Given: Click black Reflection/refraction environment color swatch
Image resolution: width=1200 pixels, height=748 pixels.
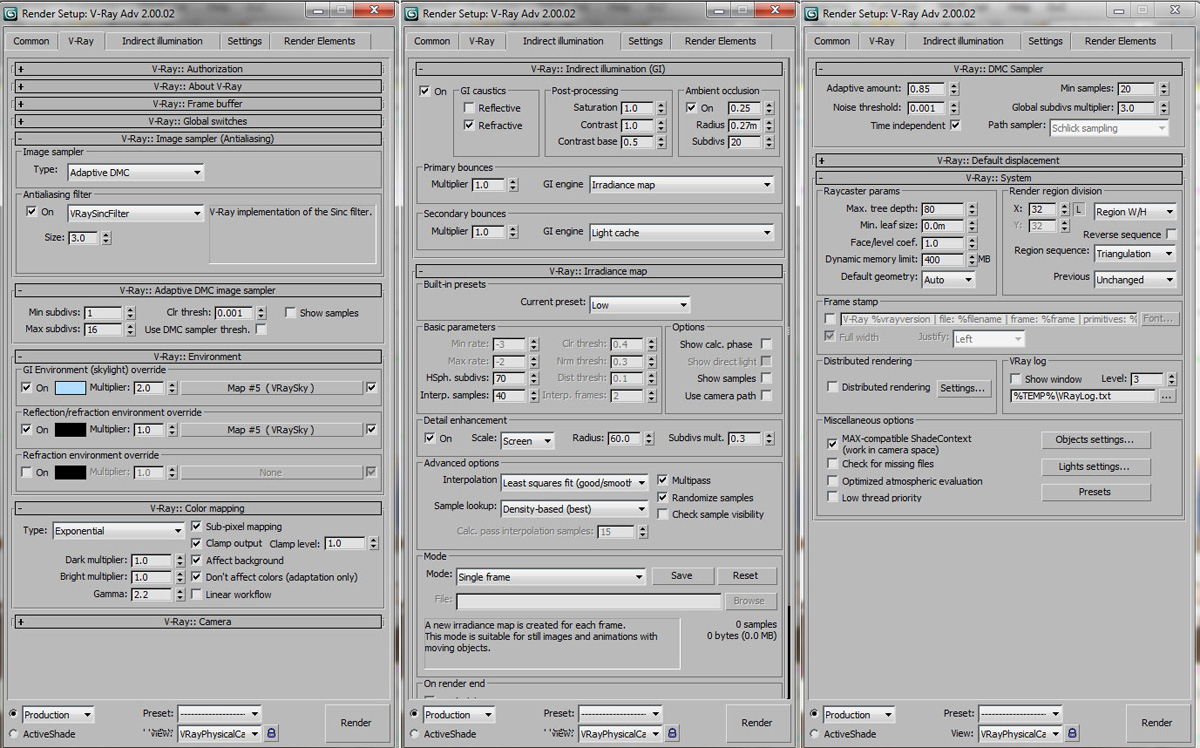Looking at the screenshot, I should (69, 430).
